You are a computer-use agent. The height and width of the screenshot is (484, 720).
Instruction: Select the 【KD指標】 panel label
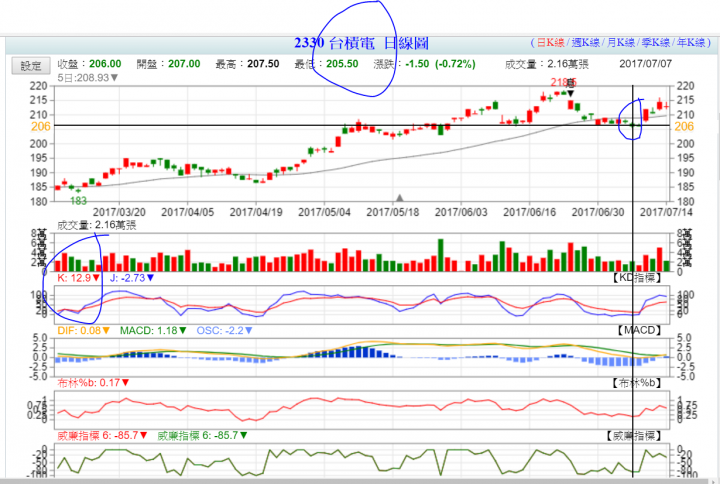(637, 278)
